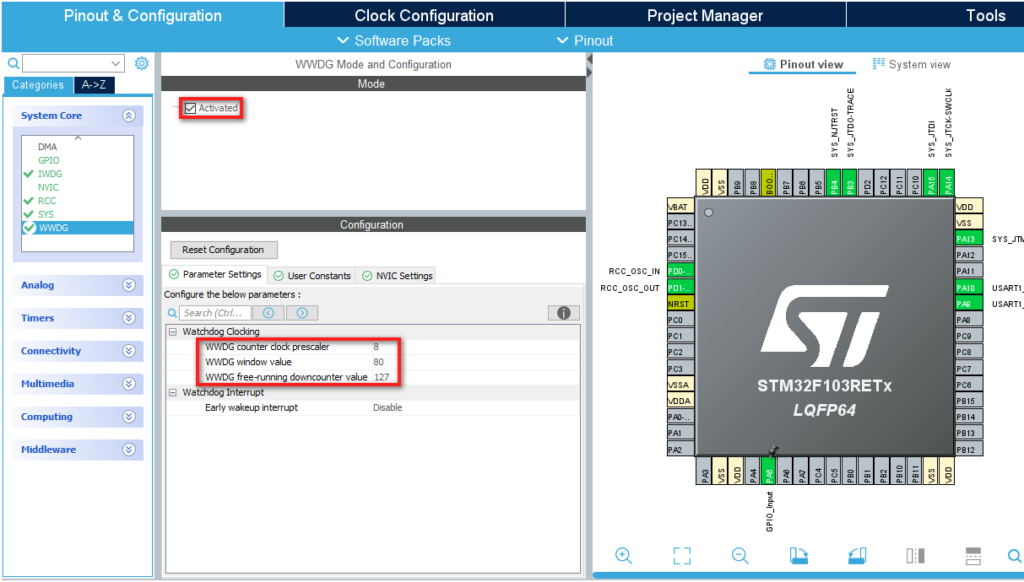Click the rotate pinout clockwise icon

click(799, 556)
